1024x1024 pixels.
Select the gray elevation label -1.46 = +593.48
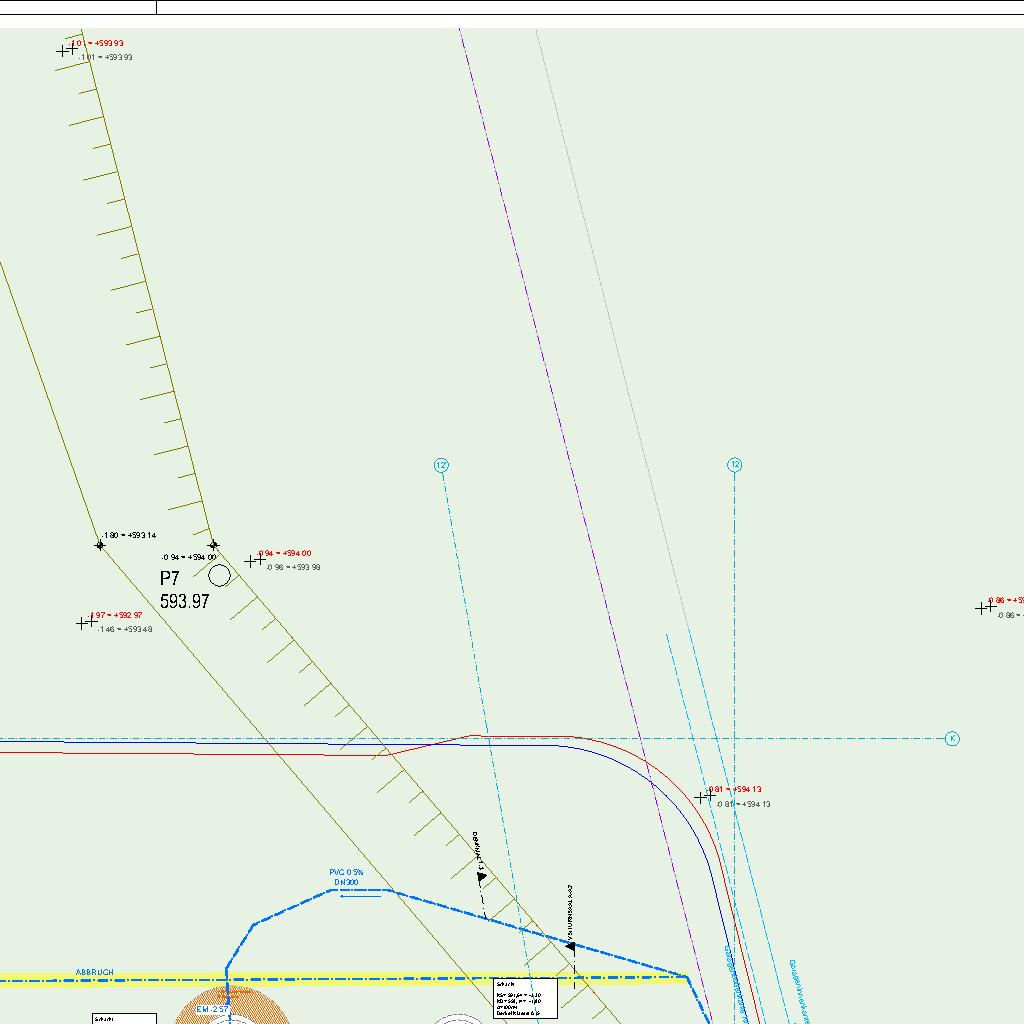click(x=125, y=630)
